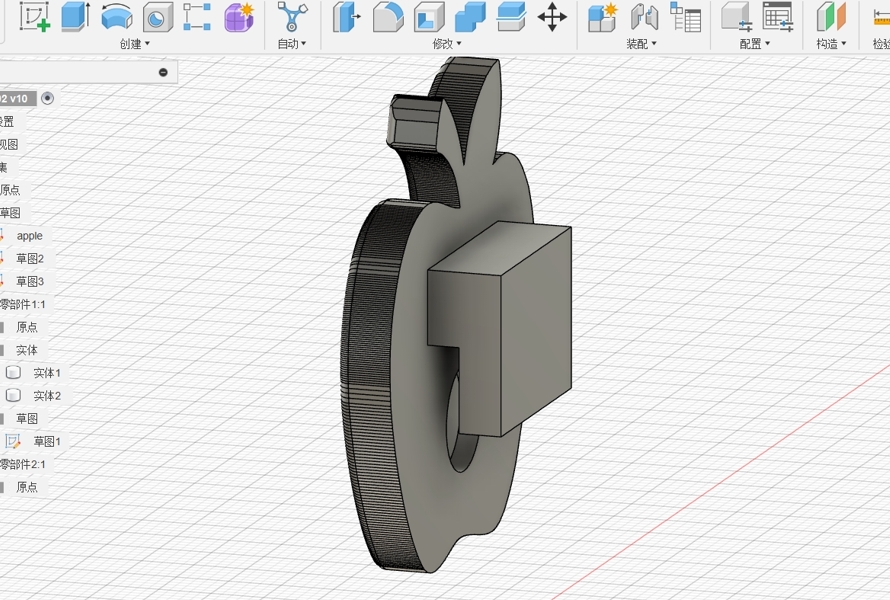Screen dimensions: 890x600
Task: Select body 实体1 in browser
Action: [x=47, y=373]
